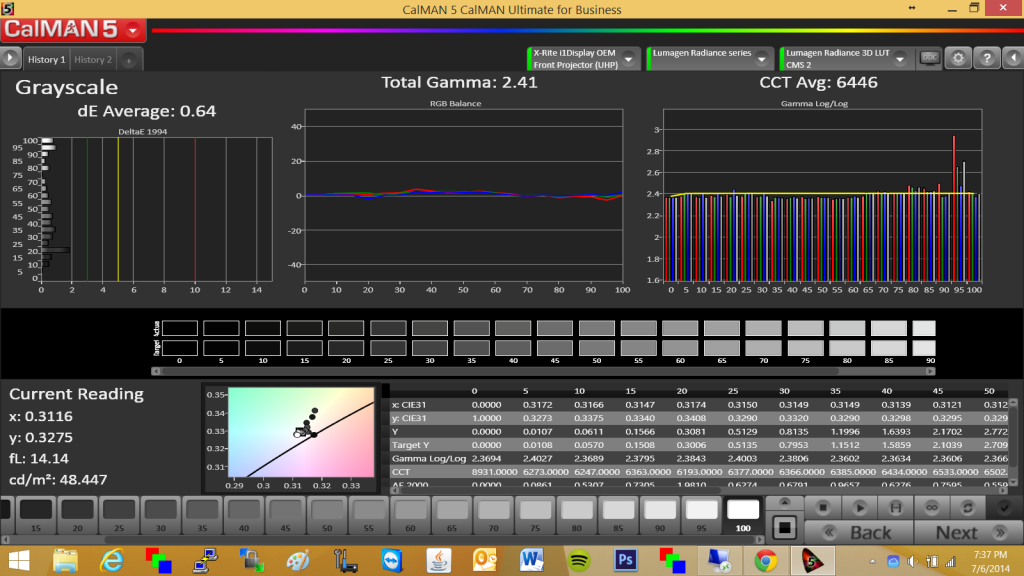
Task: Click the stop measurement button
Action: coord(823,507)
